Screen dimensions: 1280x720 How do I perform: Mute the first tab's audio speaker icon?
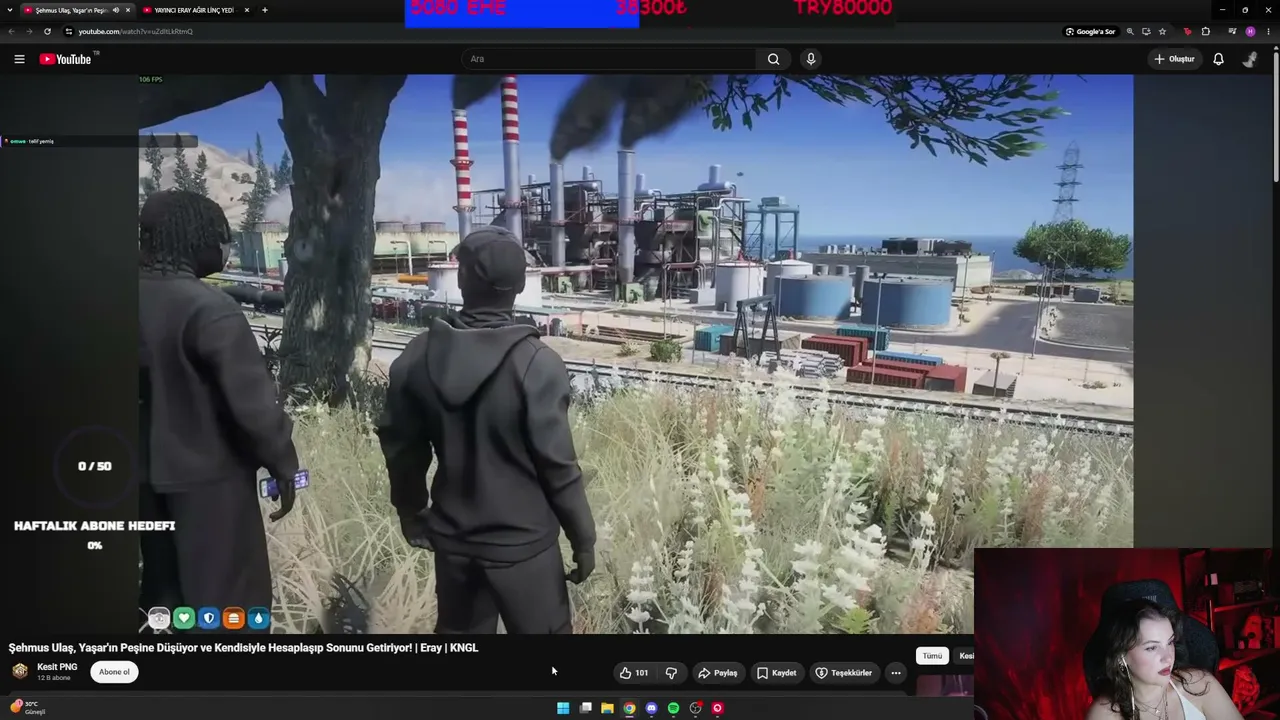[x=115, y=10]
